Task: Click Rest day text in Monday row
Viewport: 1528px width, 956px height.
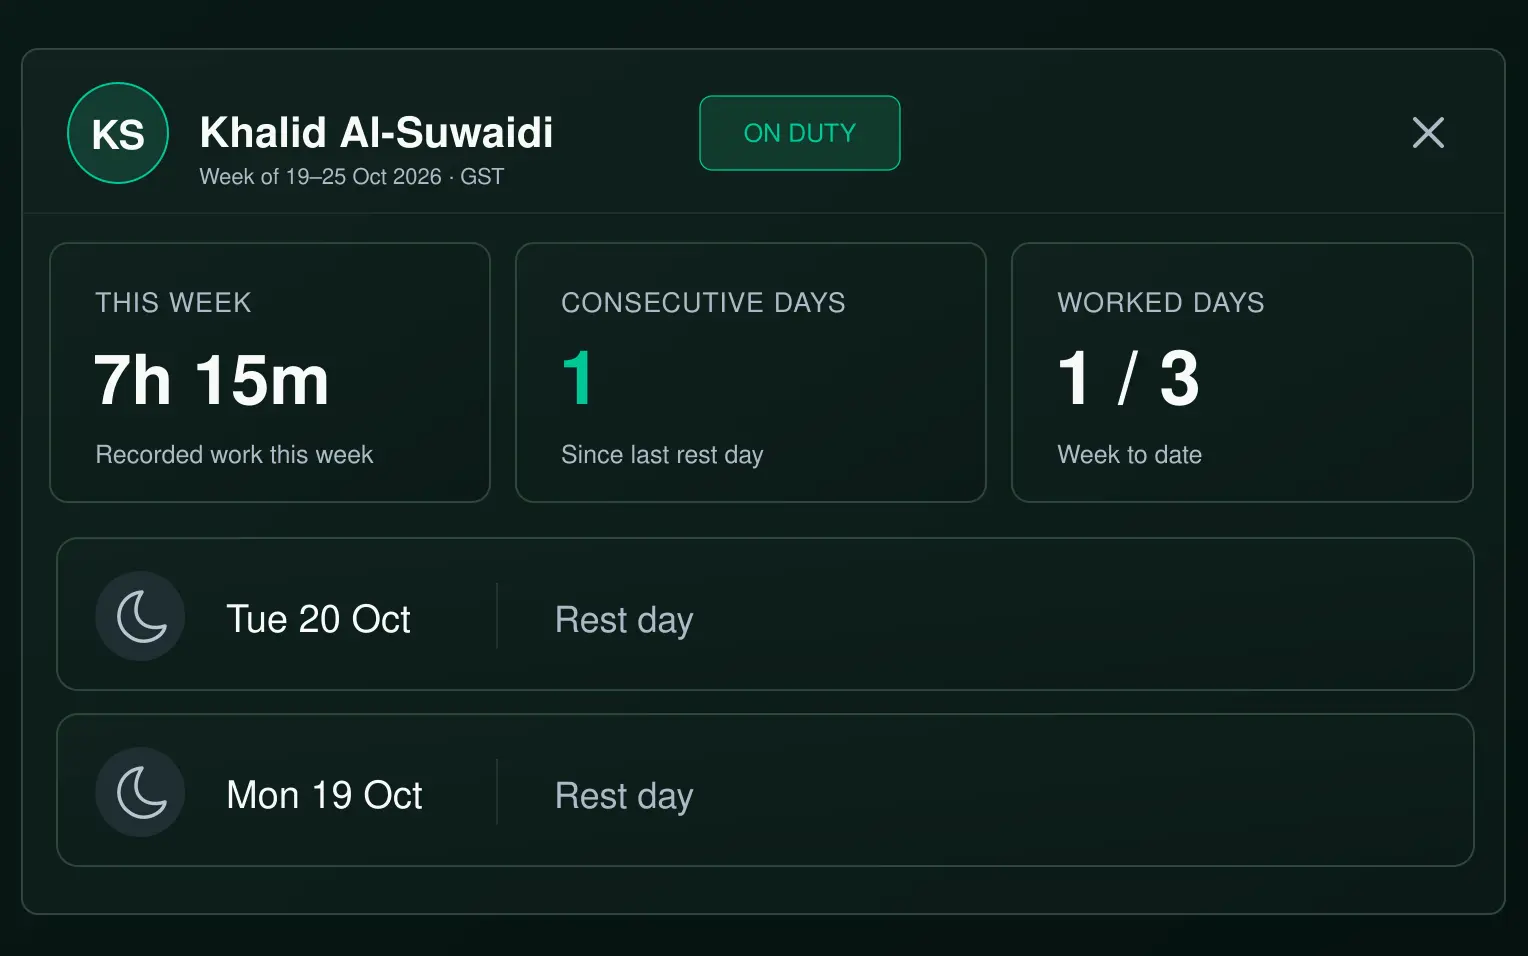Action: coord(624,796)
